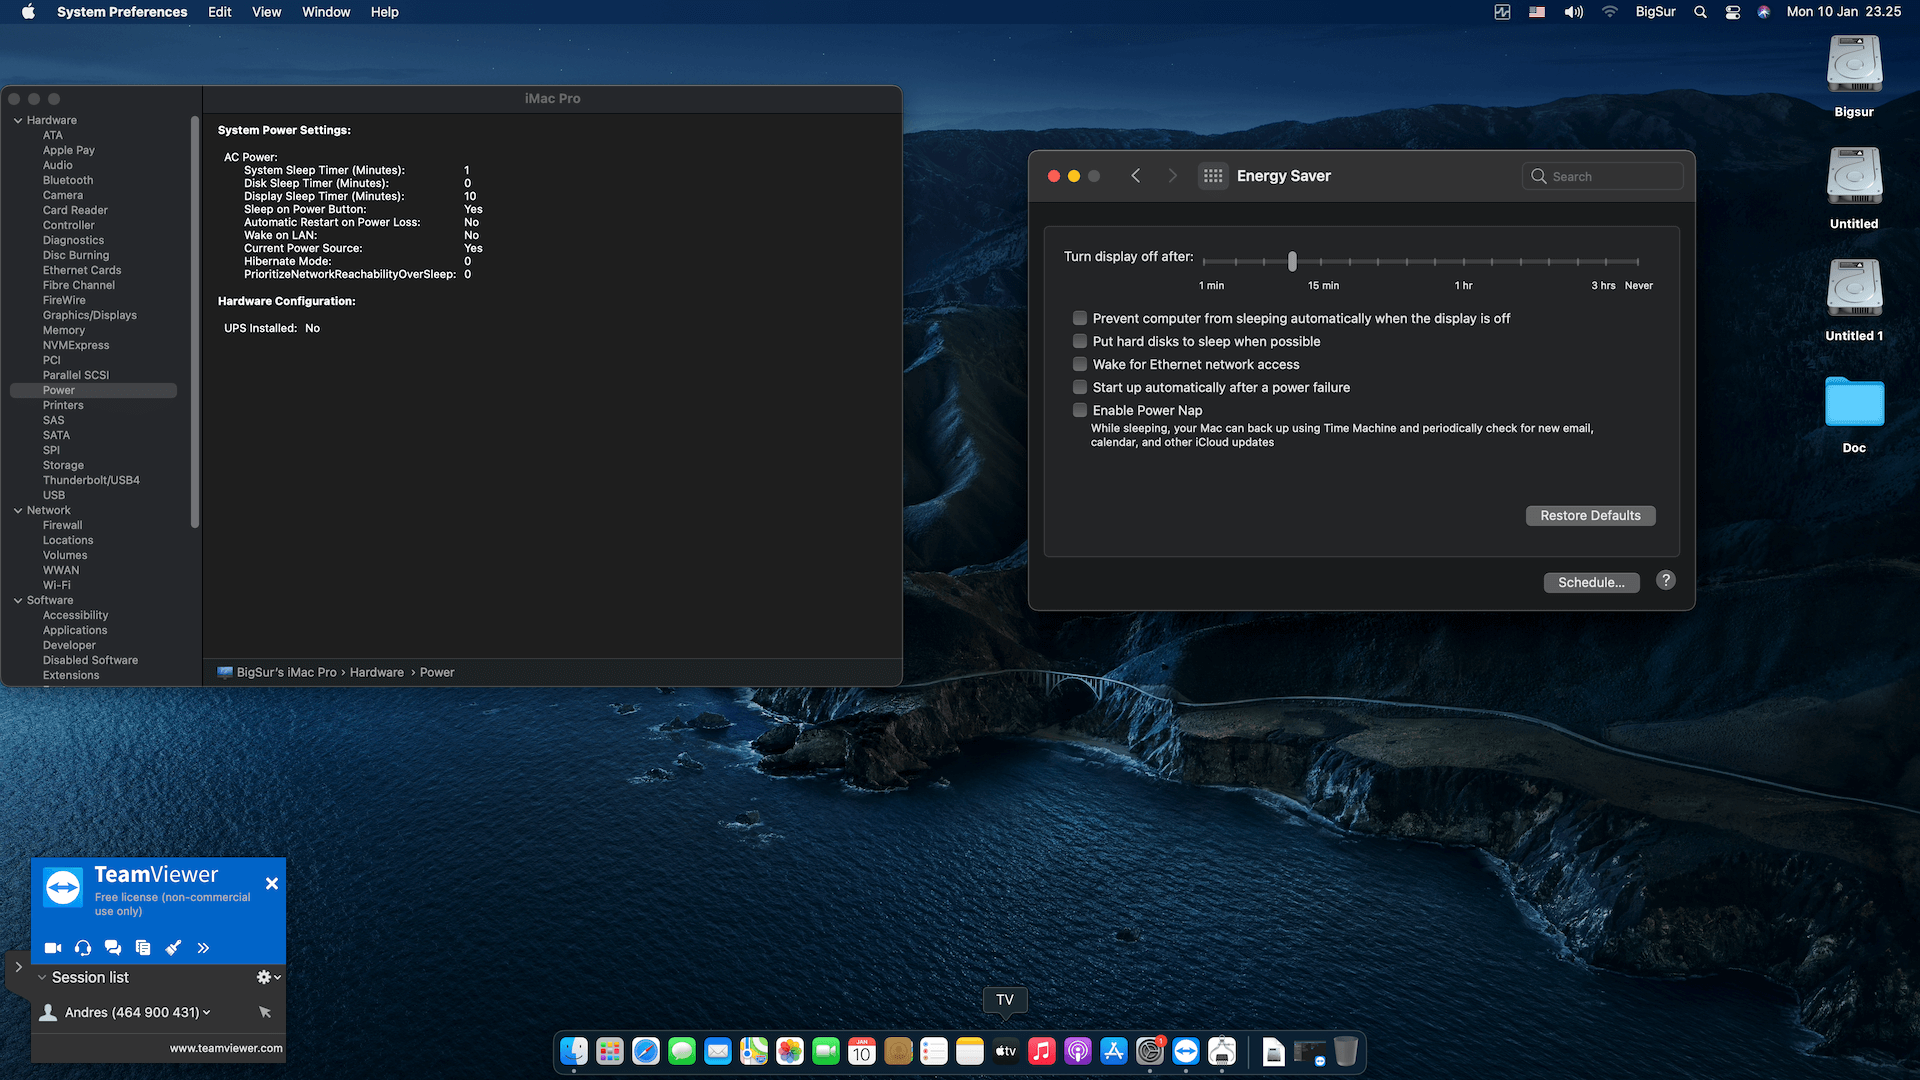Click the TeamViewer headset audio icon
1920x1080 pixels.
[83, 948]
